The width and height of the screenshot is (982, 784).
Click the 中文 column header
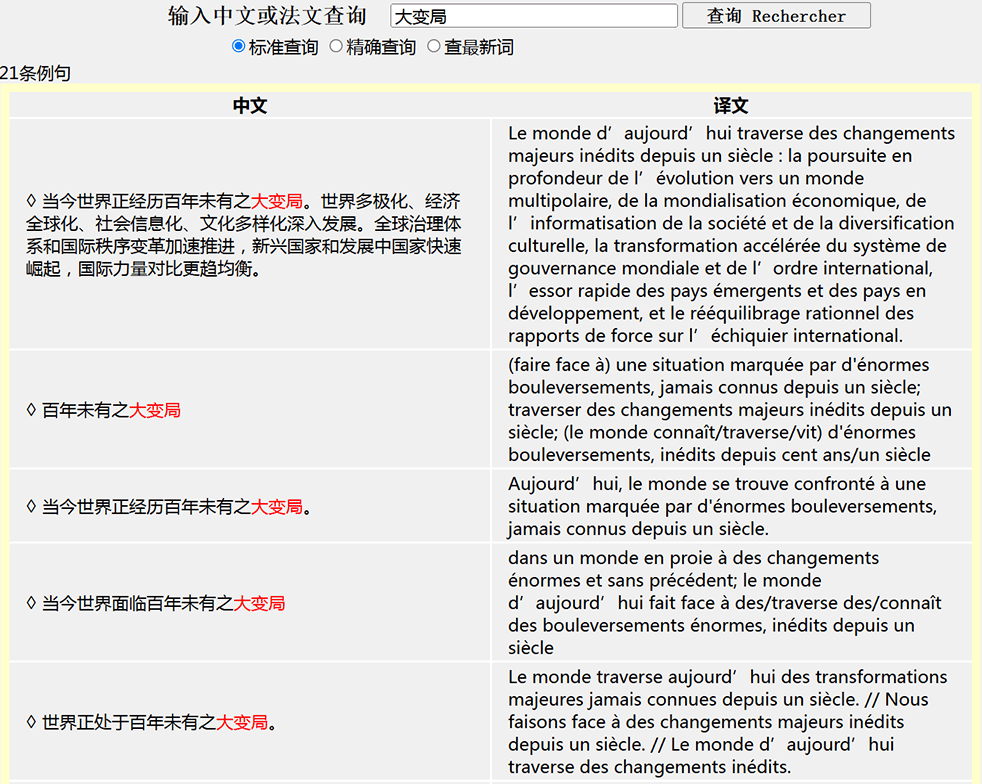[x=250, y=106]
